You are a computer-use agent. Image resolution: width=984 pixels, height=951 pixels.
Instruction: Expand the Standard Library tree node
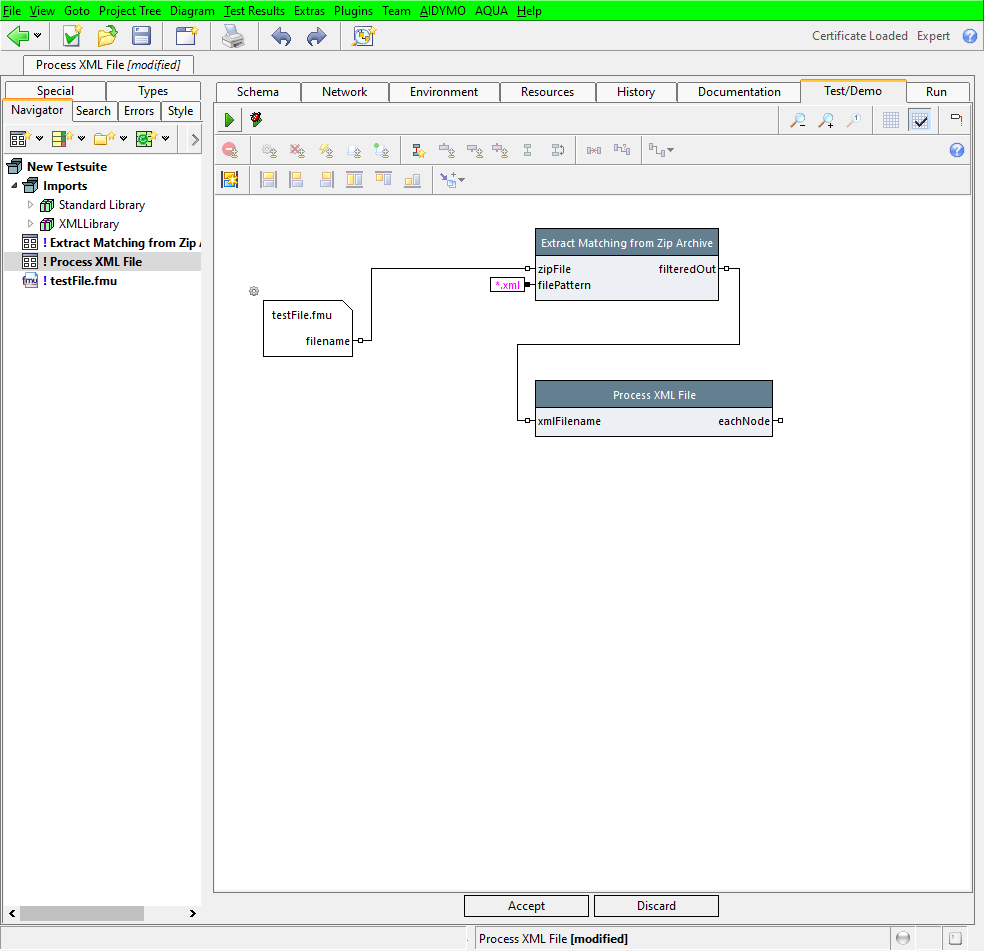point(30,205)
